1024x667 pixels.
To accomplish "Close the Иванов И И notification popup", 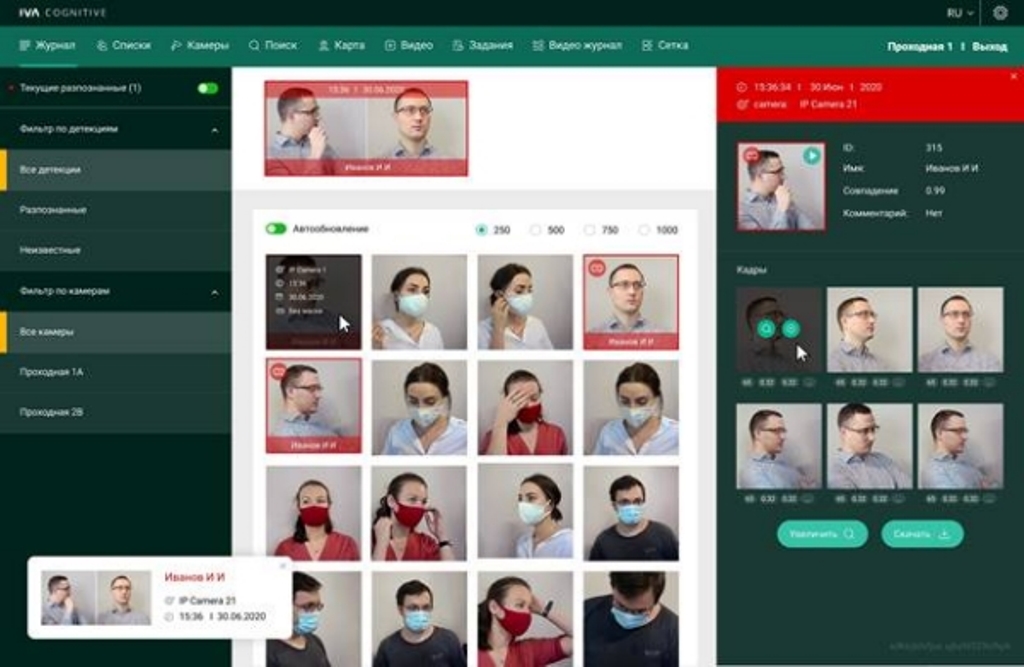I will coord(282,566).
